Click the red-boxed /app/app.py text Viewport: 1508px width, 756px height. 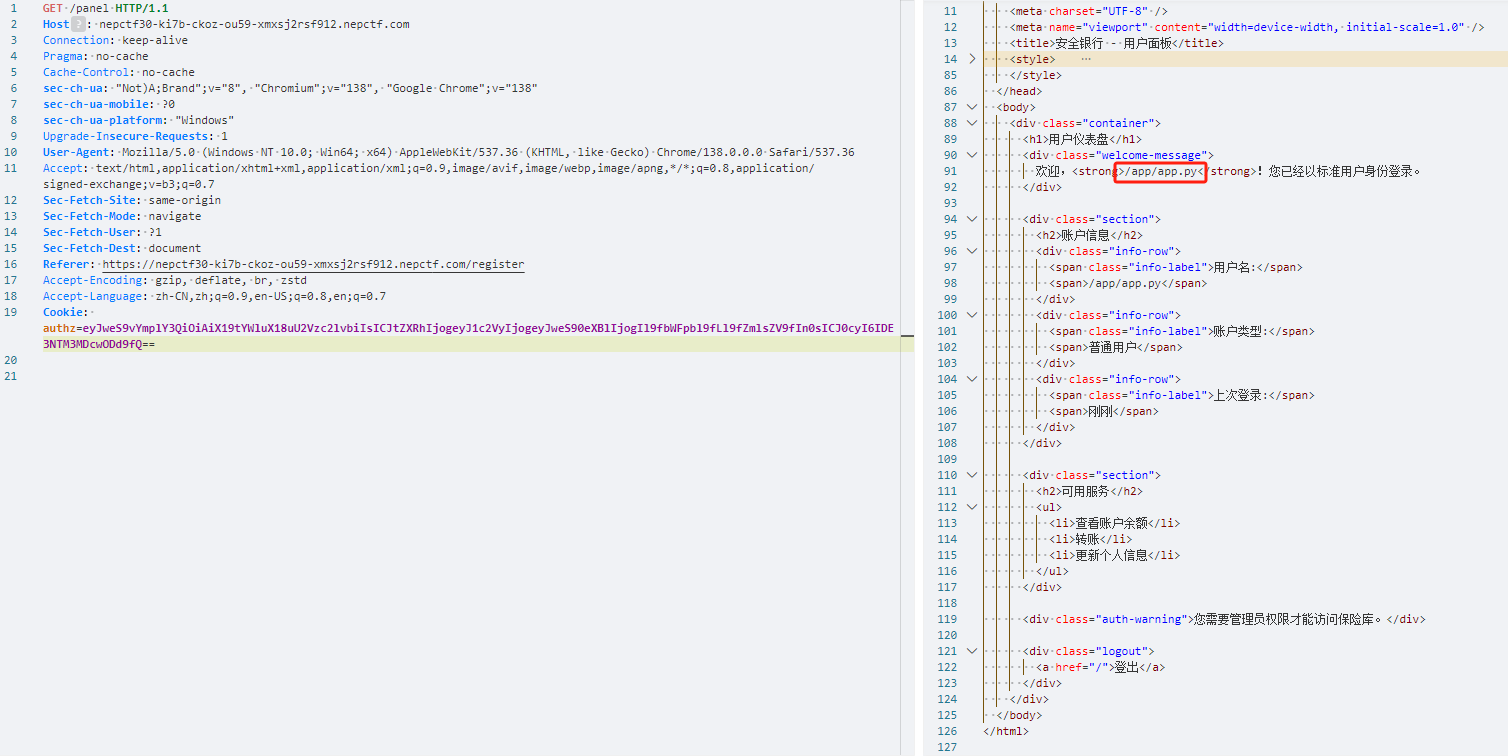pos(1160,171)
